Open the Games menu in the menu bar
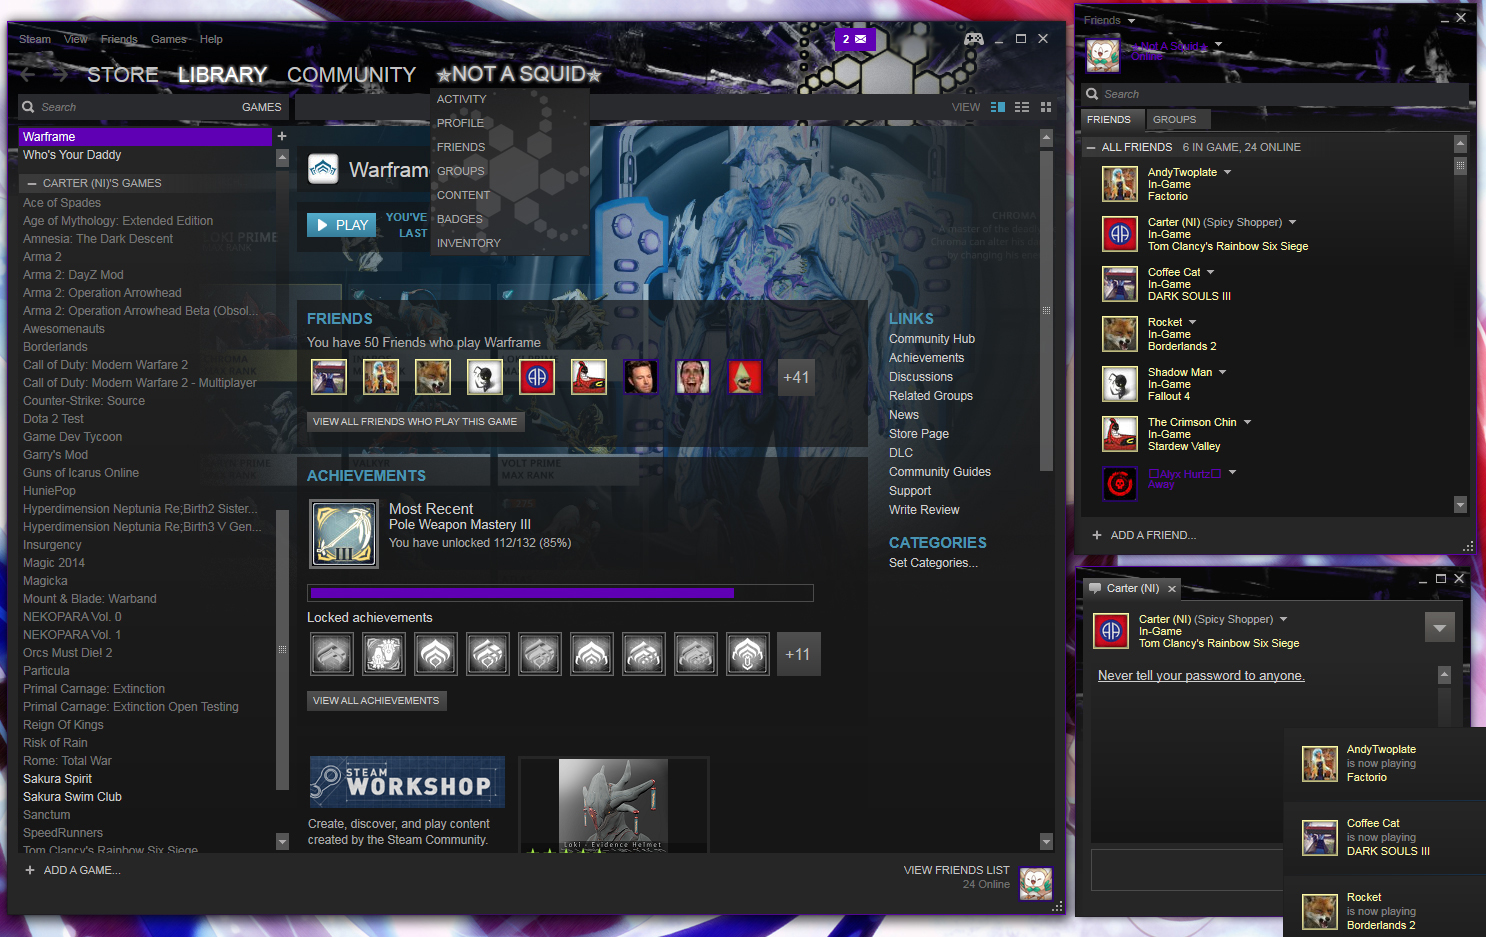 coord(168,39)
